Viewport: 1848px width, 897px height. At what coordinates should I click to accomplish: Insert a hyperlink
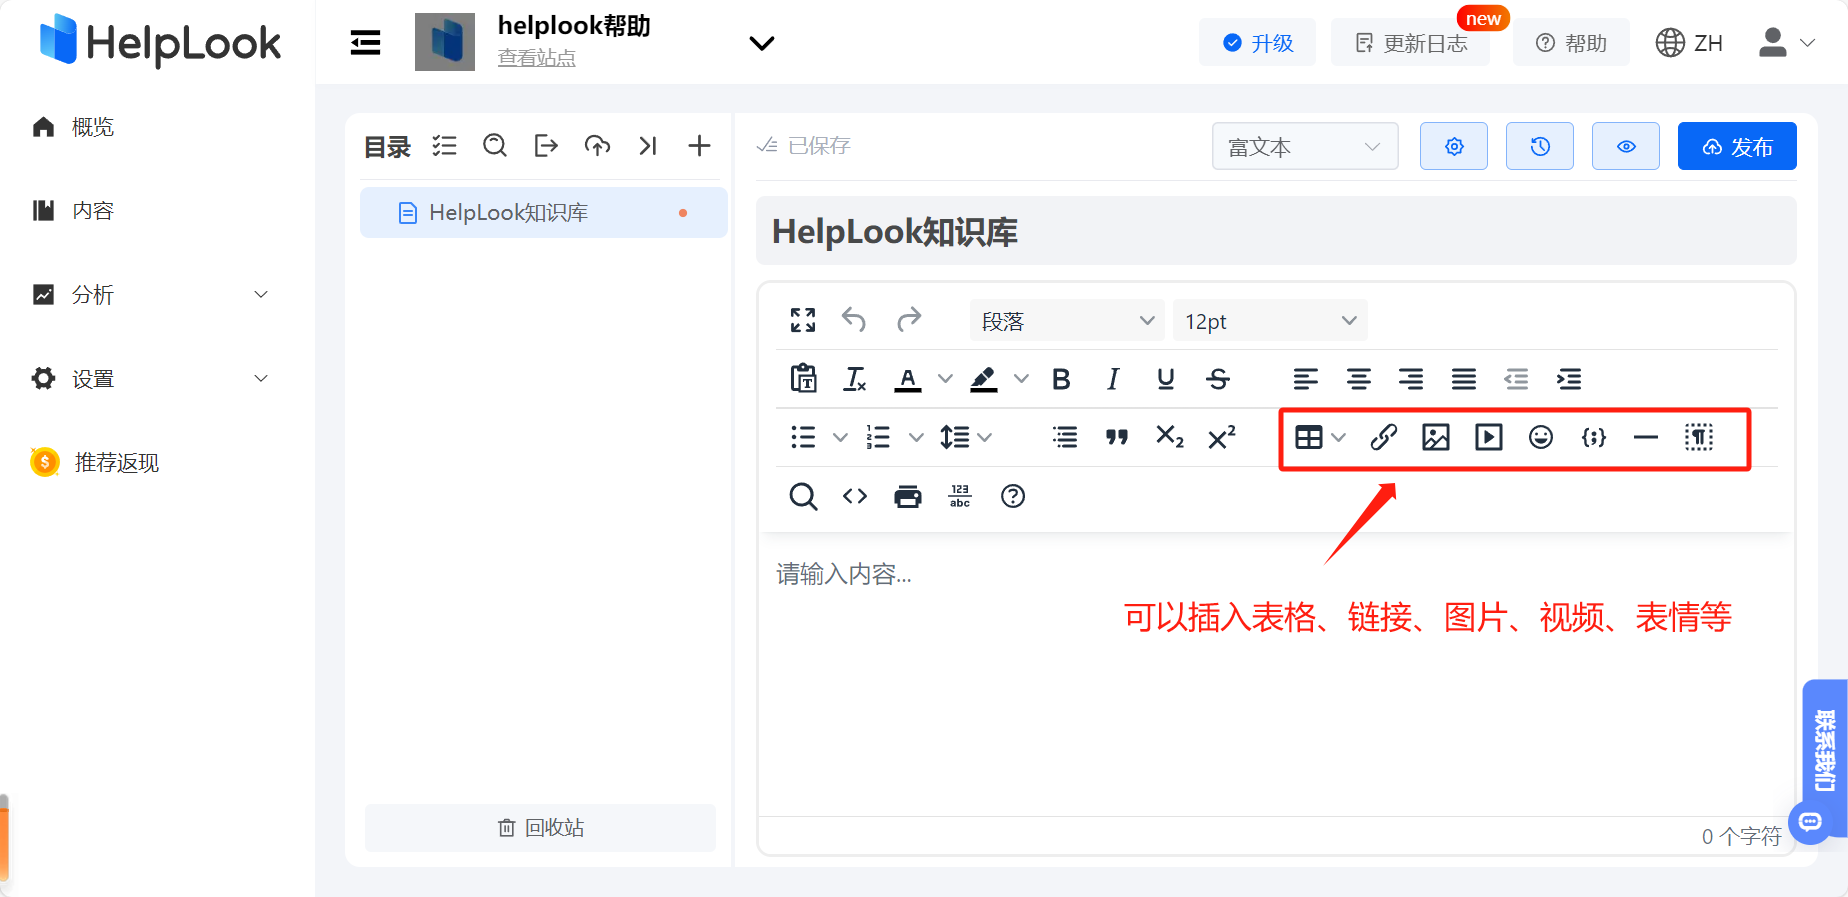pos(1384,437)
